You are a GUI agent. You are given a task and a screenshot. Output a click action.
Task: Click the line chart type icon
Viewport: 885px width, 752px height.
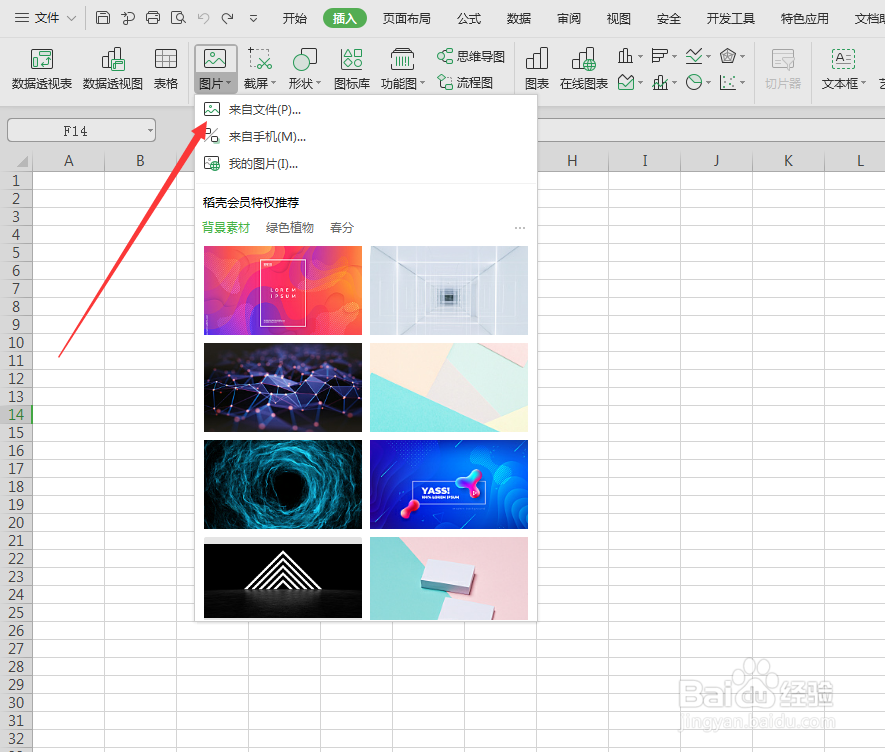pos(694,56)
